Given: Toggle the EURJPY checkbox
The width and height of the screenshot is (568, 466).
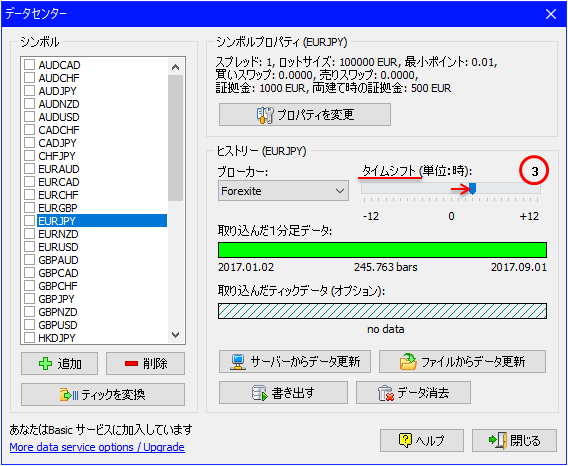Looking at the screenshot, I should click(29, 221).
